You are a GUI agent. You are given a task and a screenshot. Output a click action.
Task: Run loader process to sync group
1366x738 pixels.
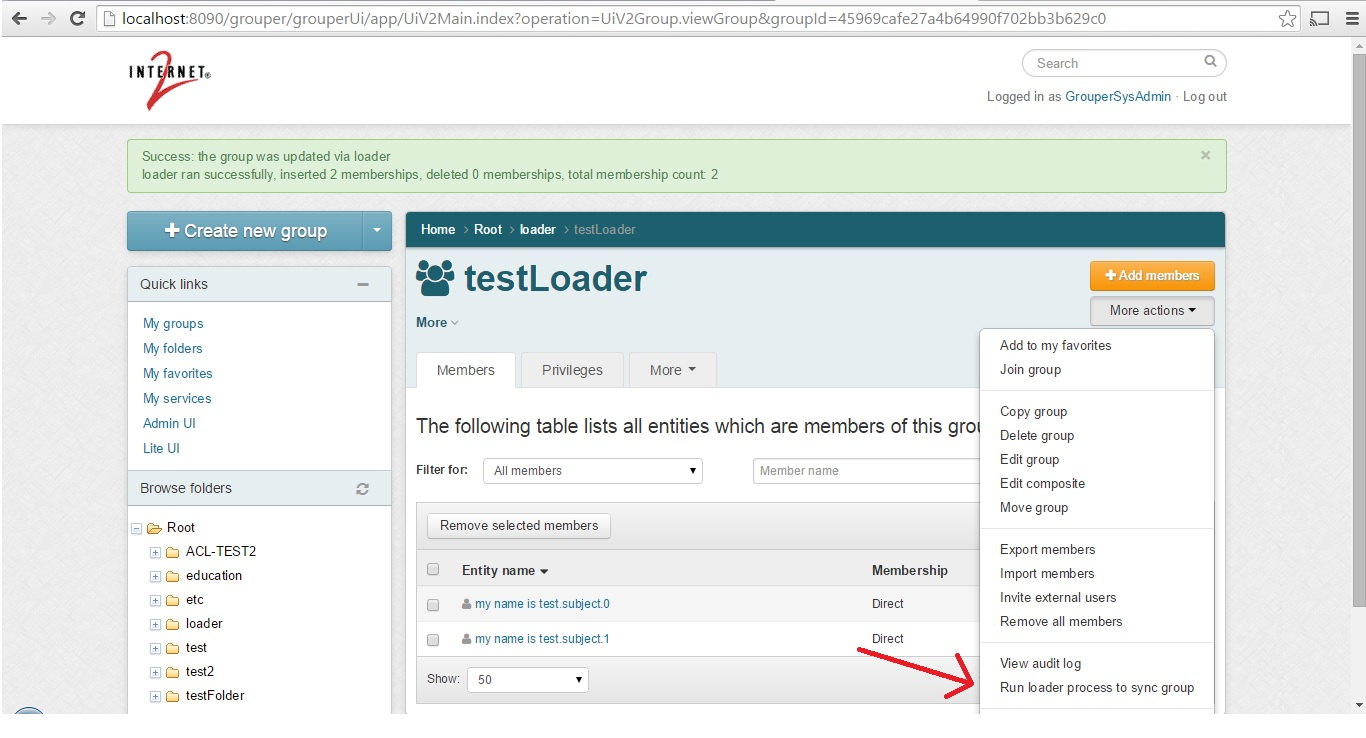point(1097,688)
